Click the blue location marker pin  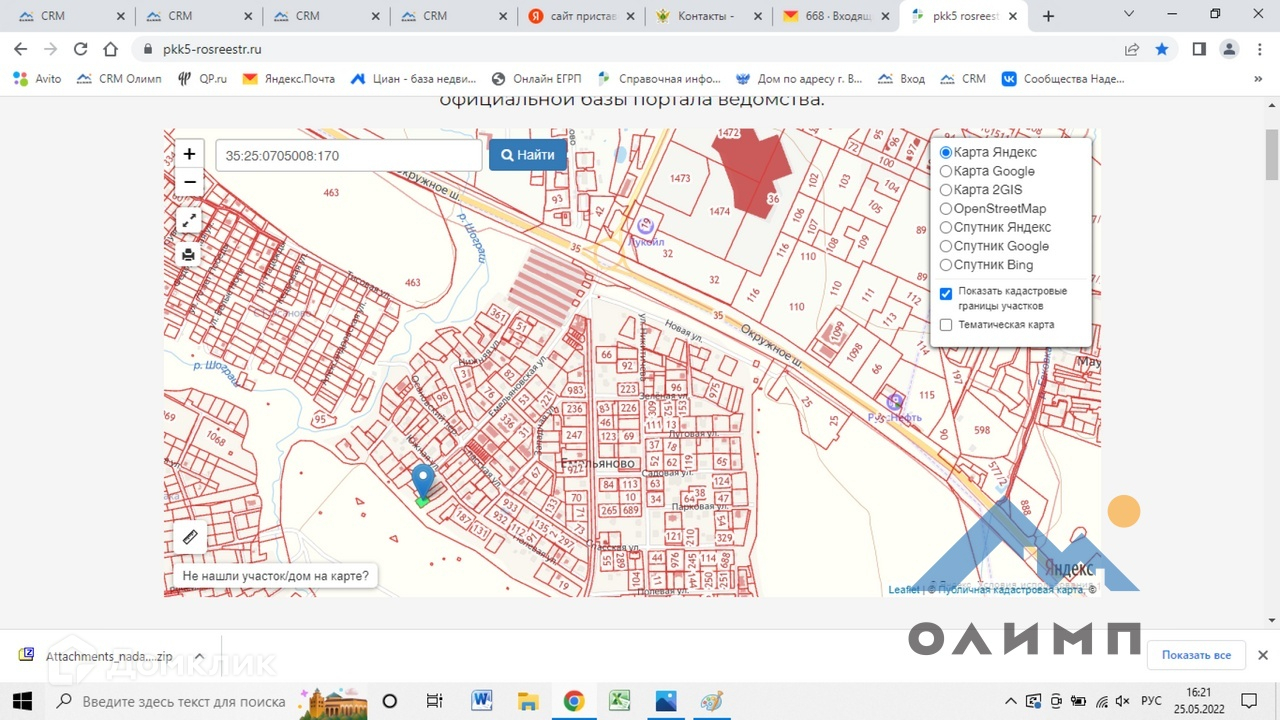(424, 481)
